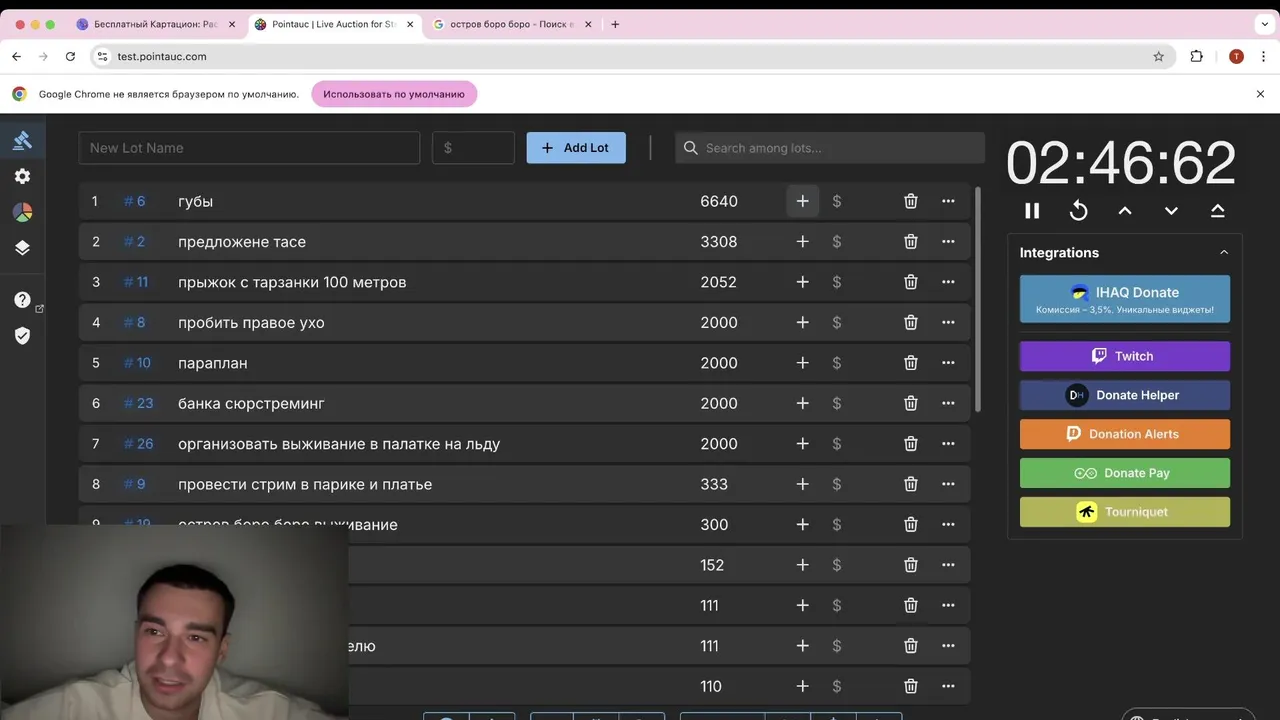This screenshot has height=720, width=1280.
Task: Open a new browser tab
Action: pos(615,24)
